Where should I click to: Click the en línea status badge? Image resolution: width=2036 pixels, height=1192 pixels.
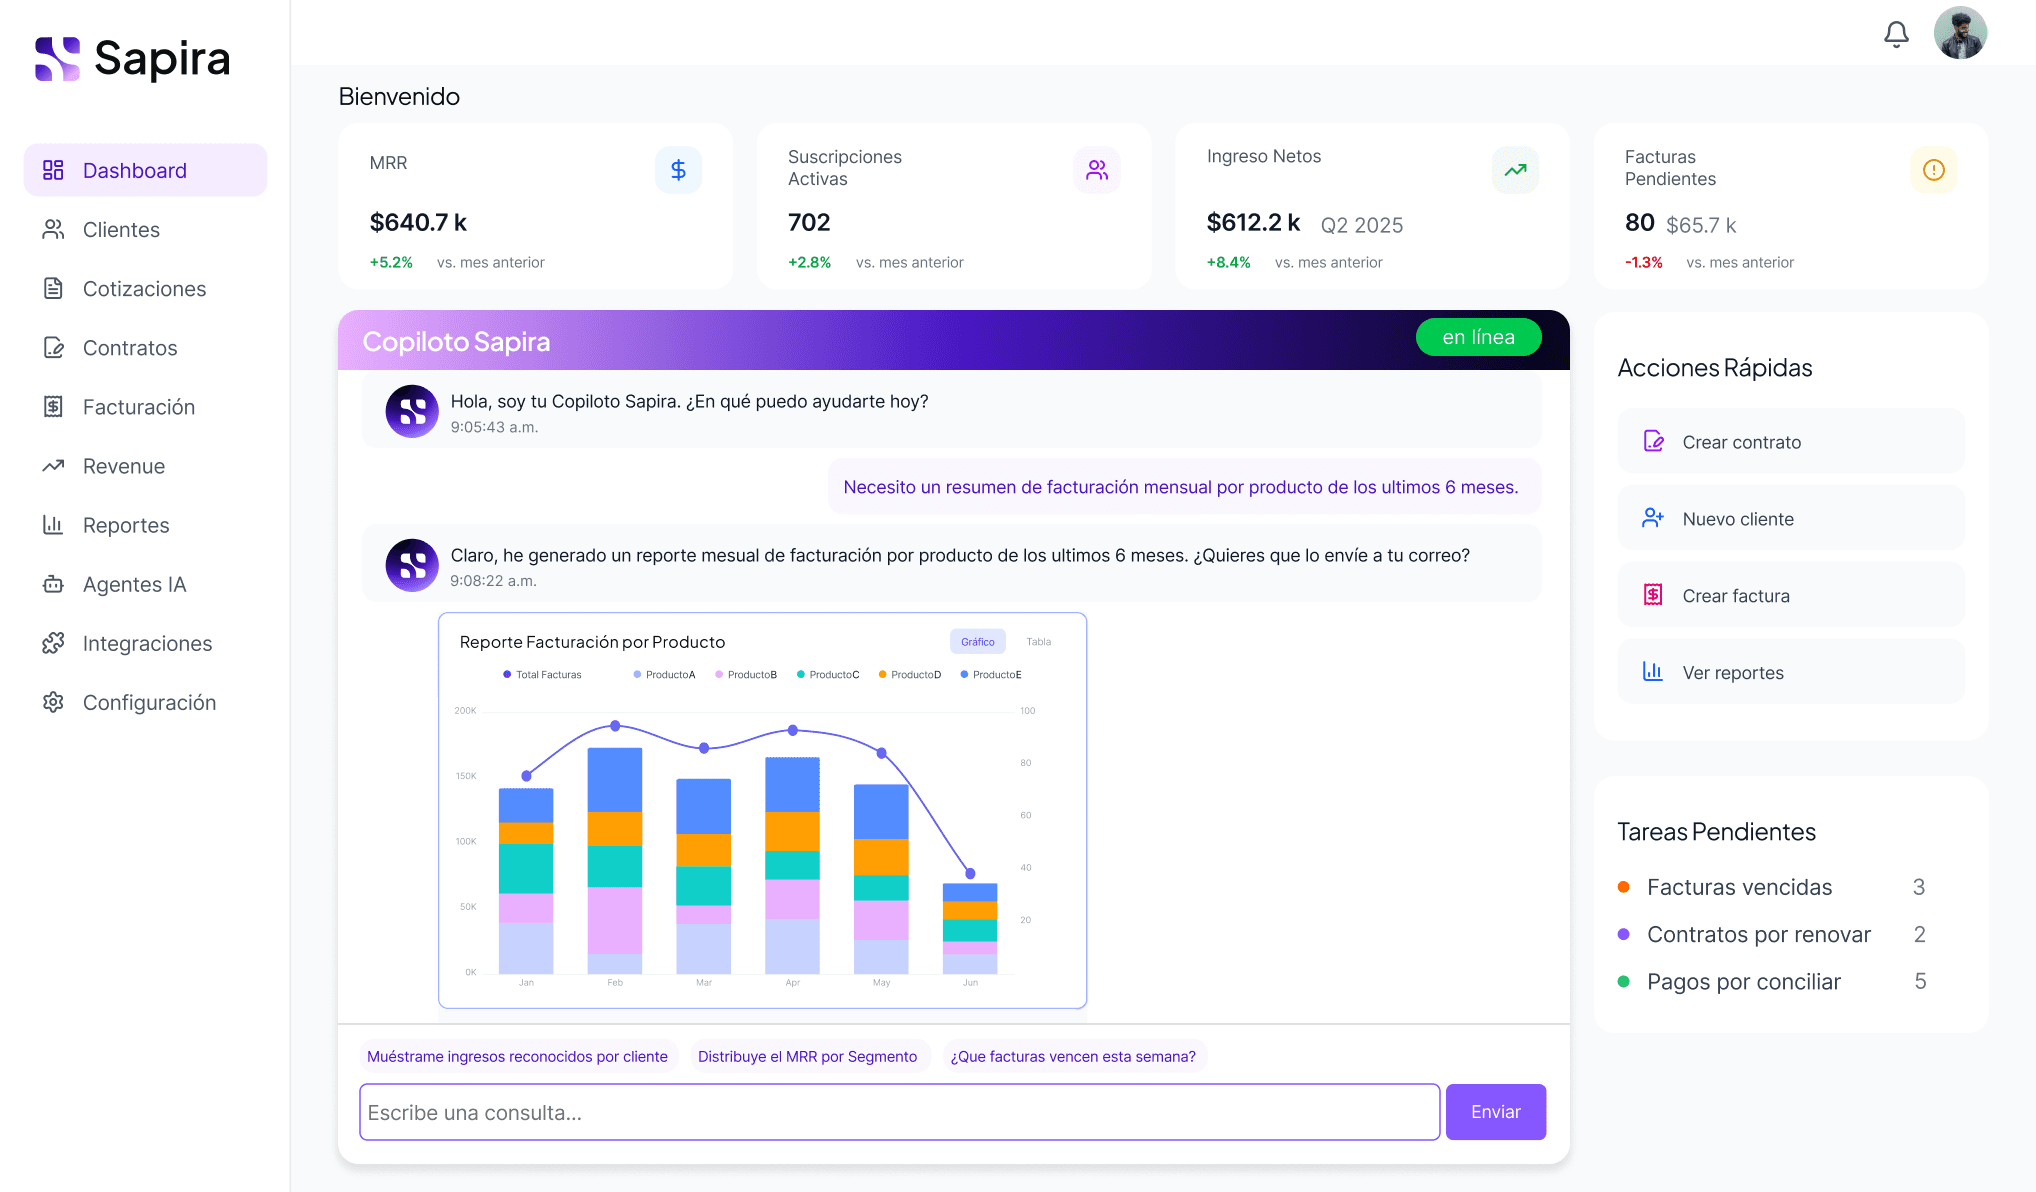(1478, 337)
